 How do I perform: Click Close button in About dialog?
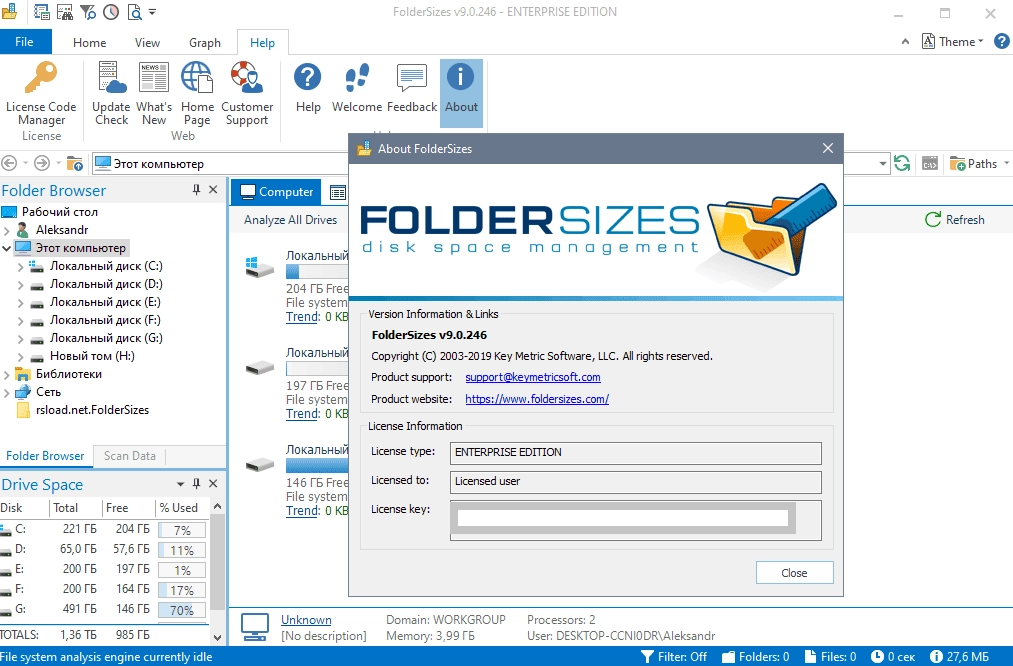(x=794, y=573)
